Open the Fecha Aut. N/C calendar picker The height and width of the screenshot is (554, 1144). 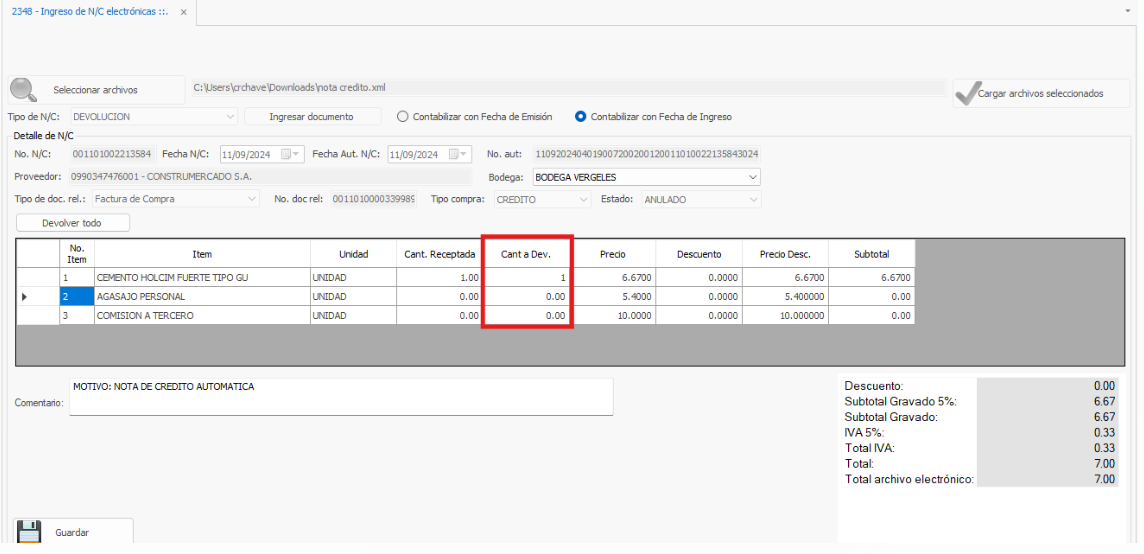[x=456, y=154]
